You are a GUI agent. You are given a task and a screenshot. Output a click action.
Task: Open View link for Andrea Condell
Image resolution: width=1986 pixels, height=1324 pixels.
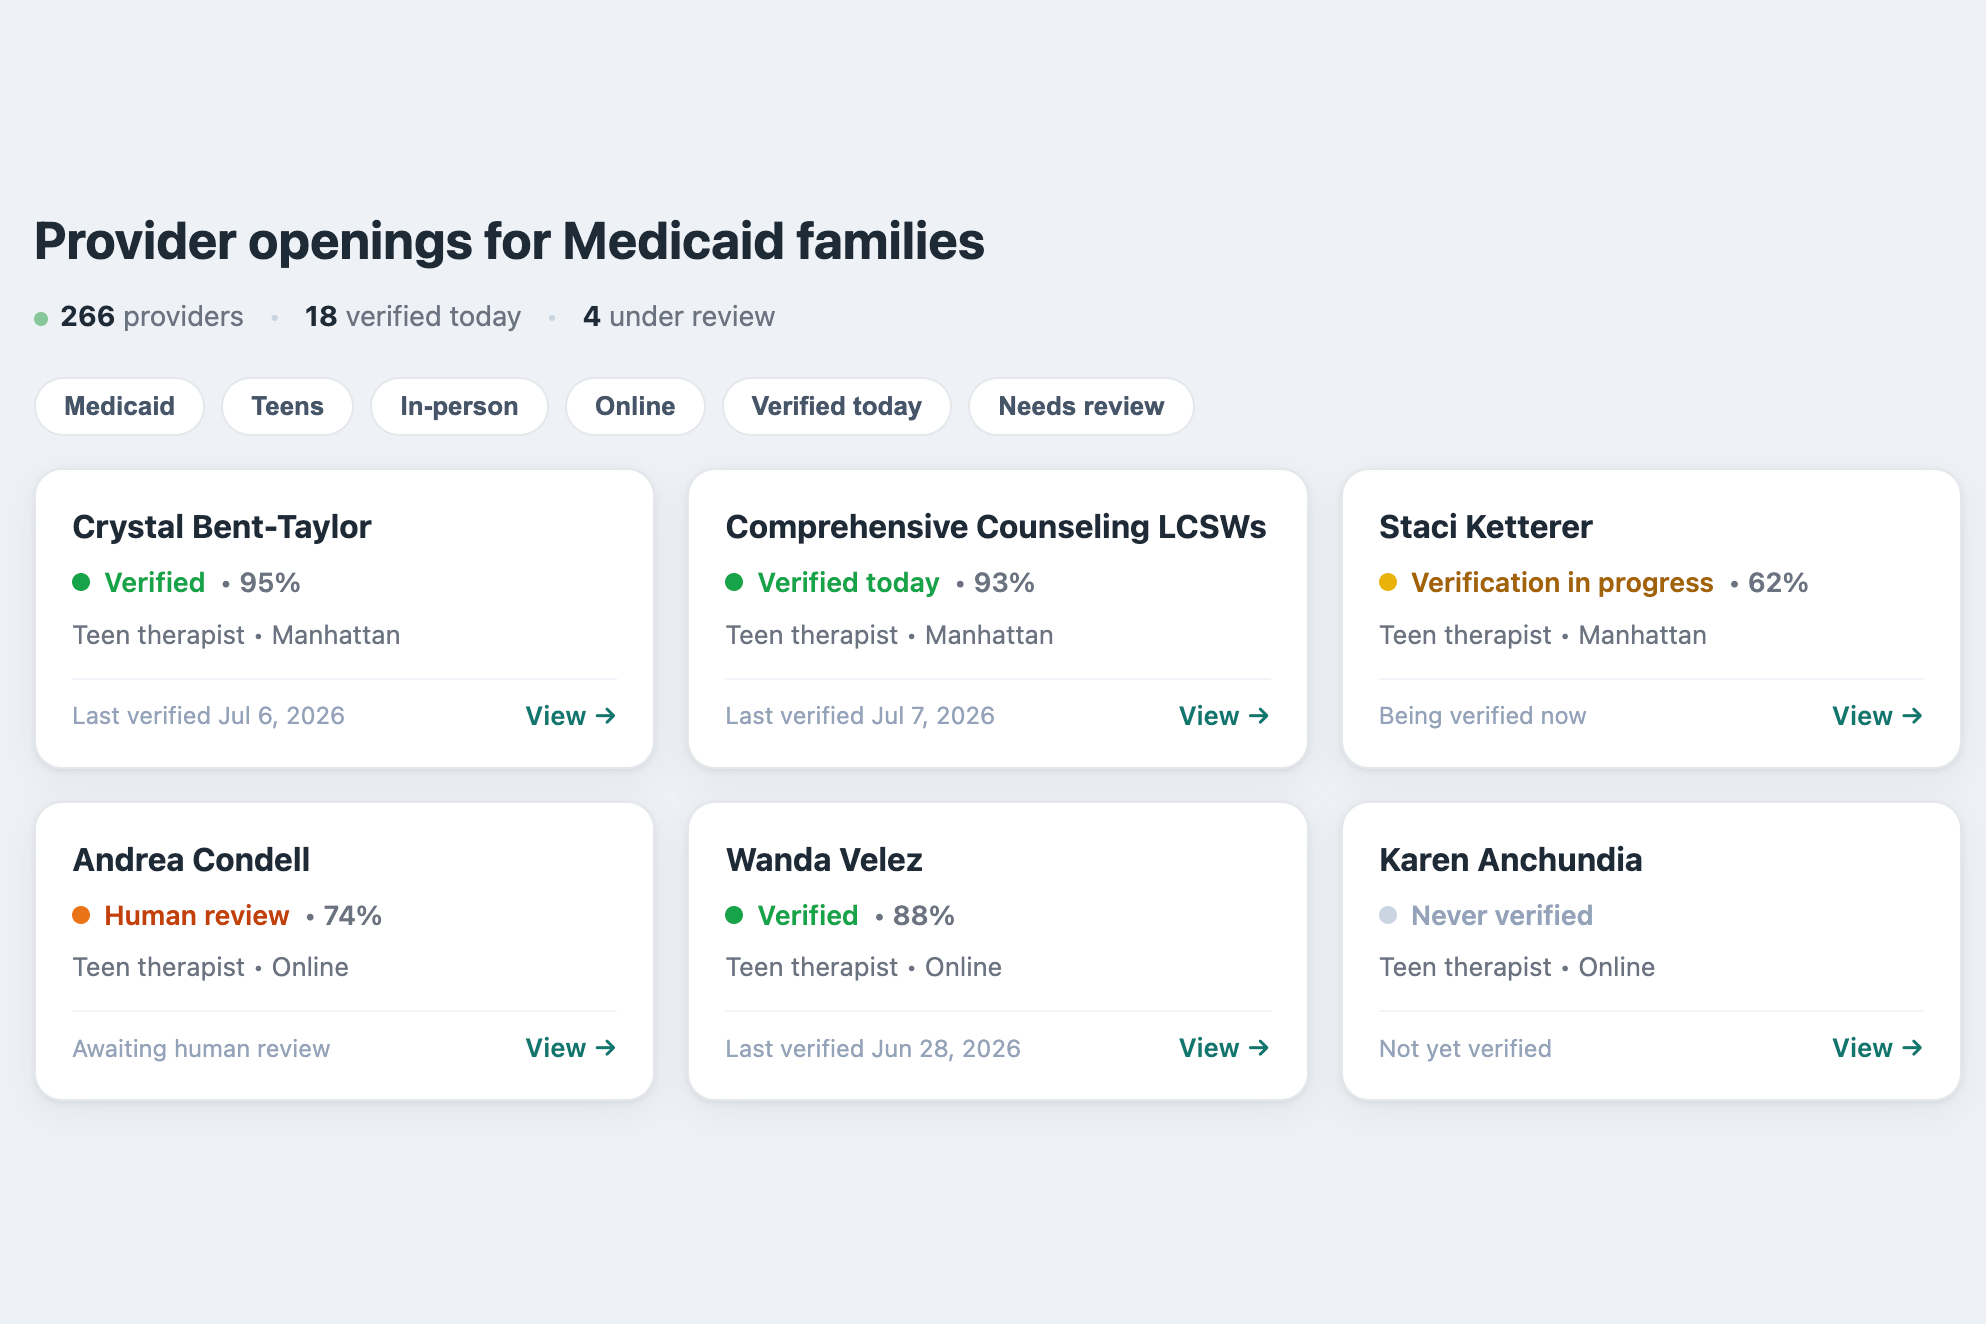tap(571, 1048)
